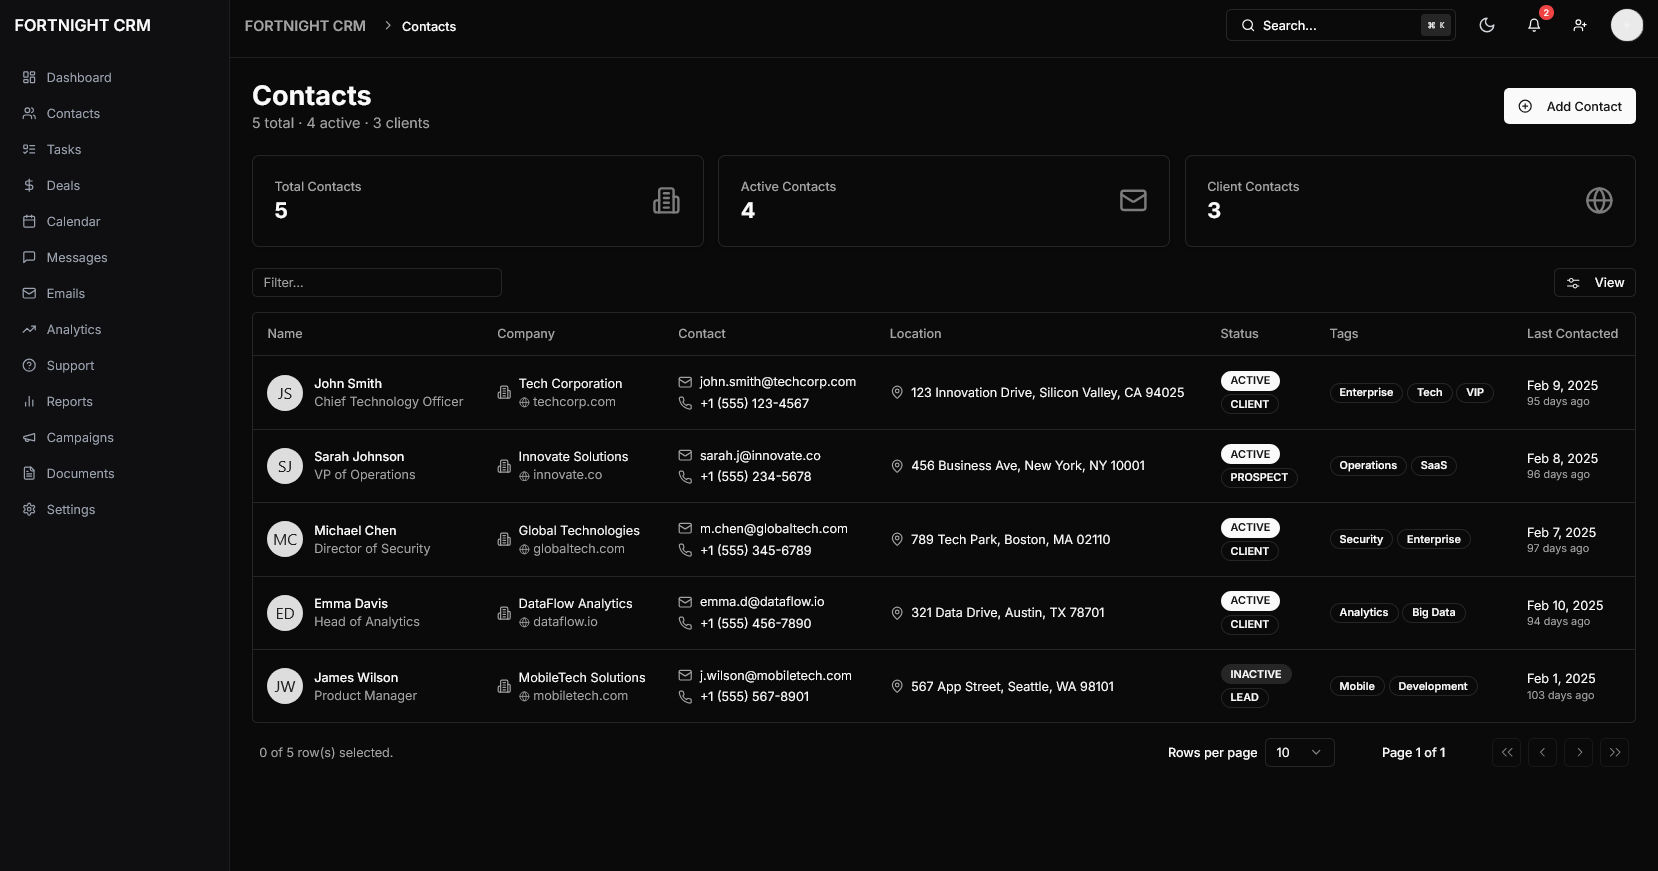
Task: Click the Settings gear icon in sidebar
Action: [x=29, y=509]
